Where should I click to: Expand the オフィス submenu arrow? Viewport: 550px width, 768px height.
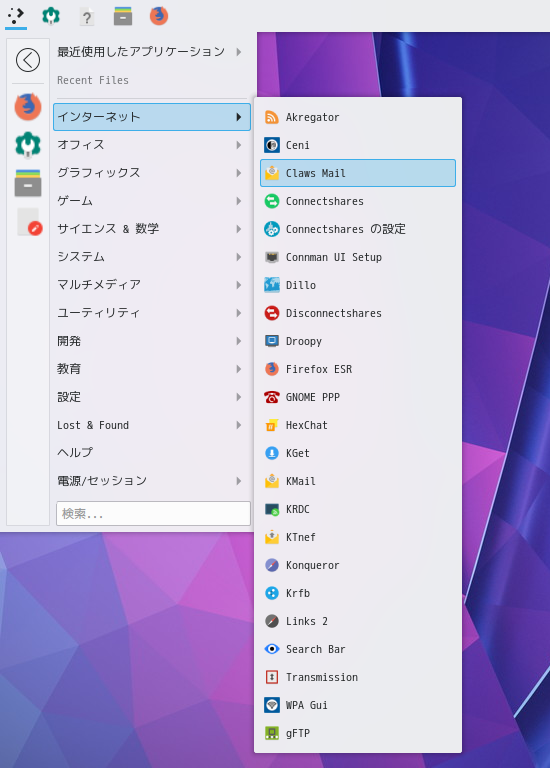(239, 145)
